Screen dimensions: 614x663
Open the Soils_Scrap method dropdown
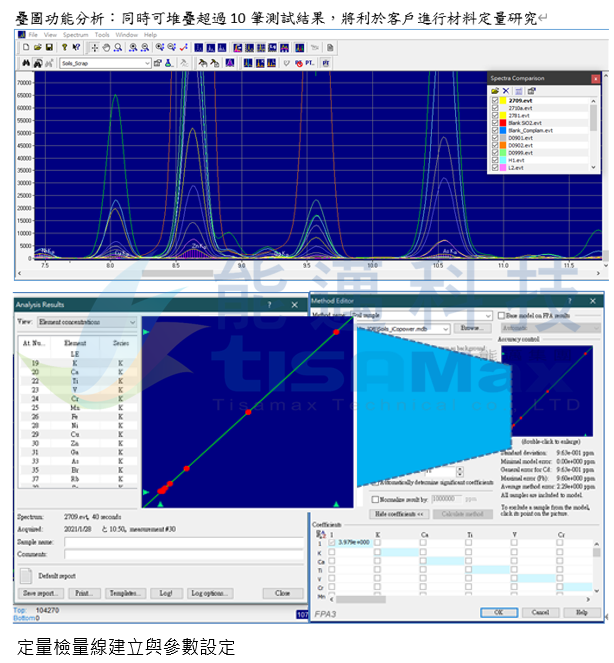point(147,63)
